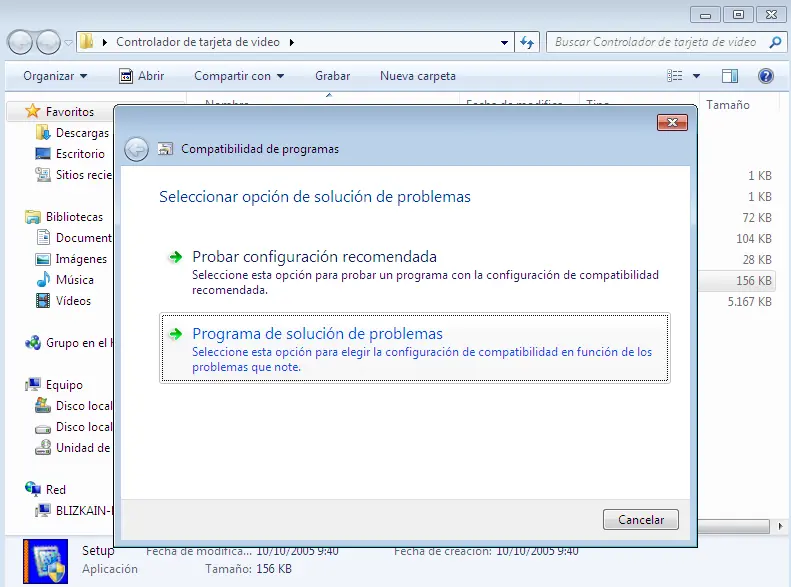The height and width of the screenshot is (587, 791).
Task: Open first Disco local drive
Action: coord(74,406)
